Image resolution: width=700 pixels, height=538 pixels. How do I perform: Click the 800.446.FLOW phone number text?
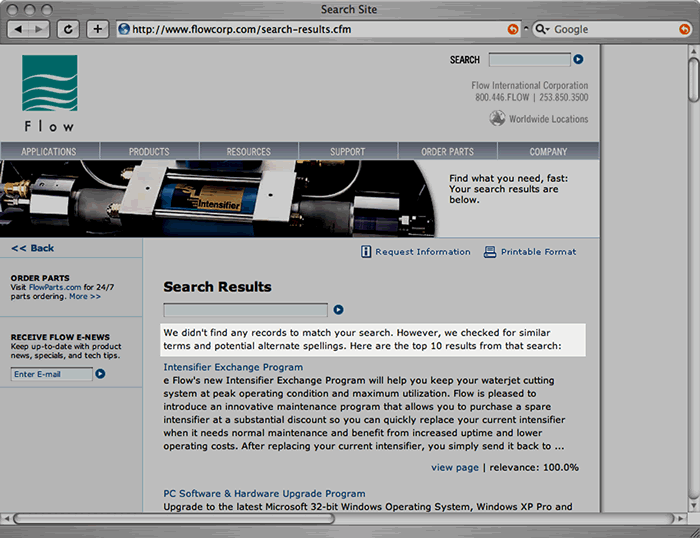(x=502, y=97)
